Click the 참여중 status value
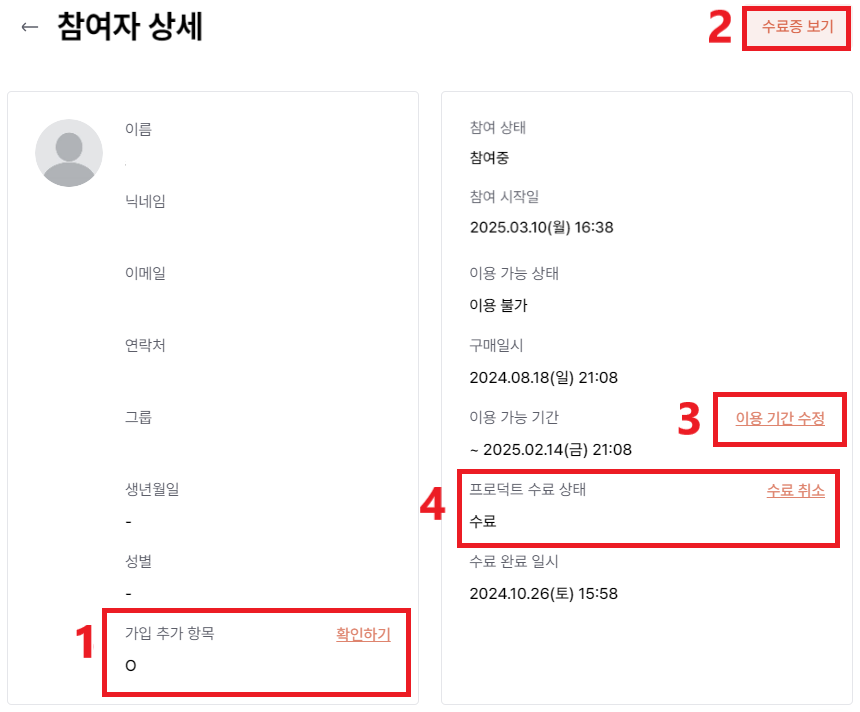Image resolution: width=860 pixels, height=712 pixels. [x=489, y=158]
